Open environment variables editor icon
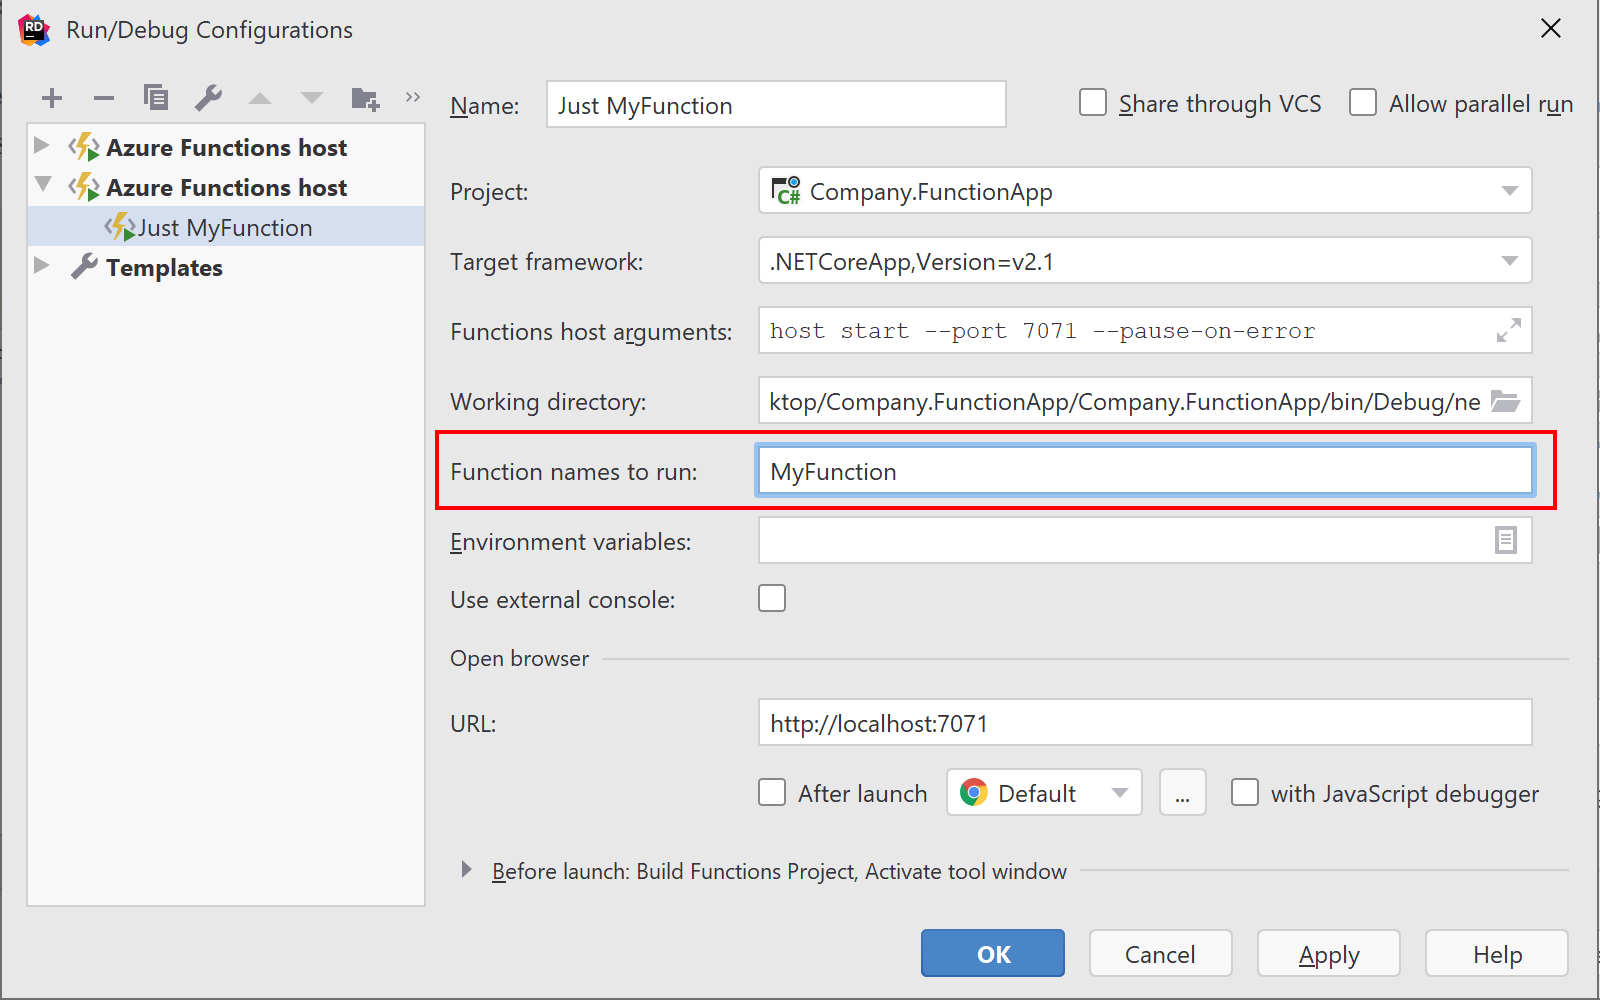This screenshot has height=1000, width=1600. [1506, 540]
